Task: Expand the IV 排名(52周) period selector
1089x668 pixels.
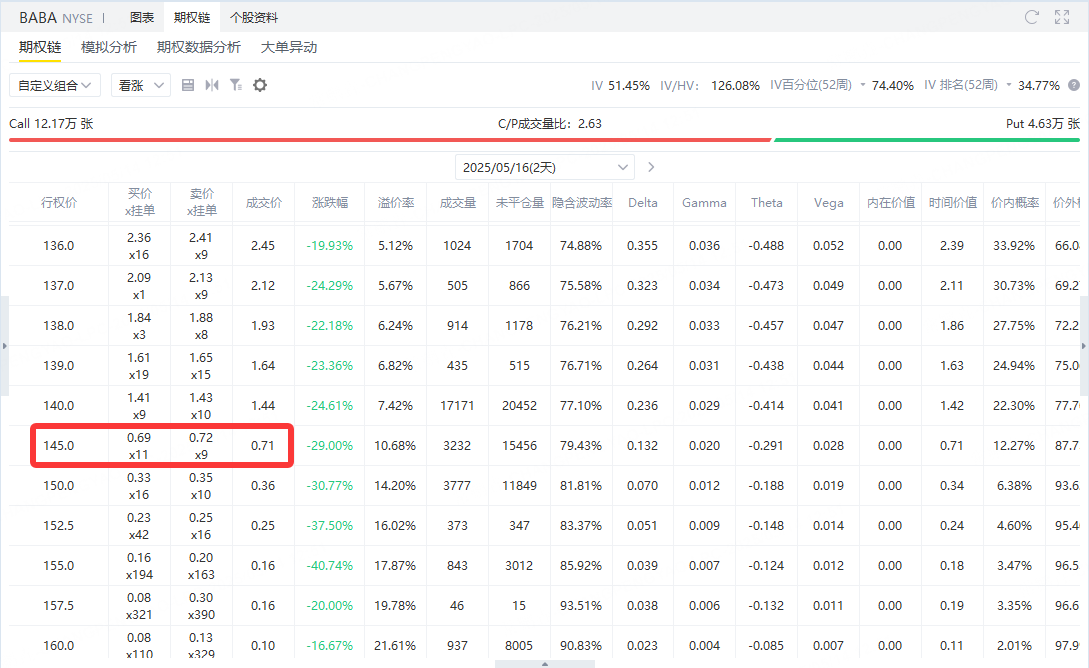Action: pyautogui.click(x=1009, y=85)
